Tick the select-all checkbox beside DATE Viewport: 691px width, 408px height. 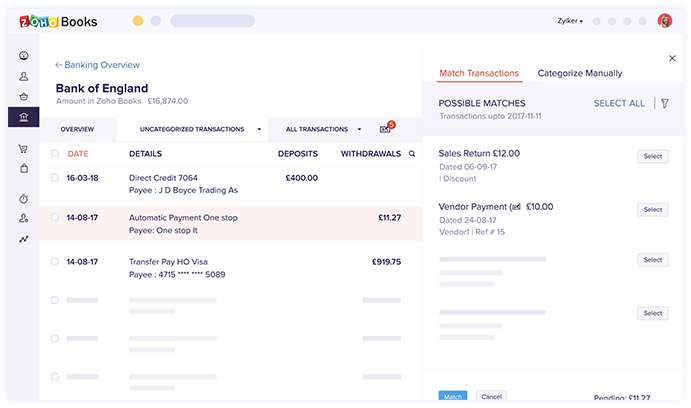55,153
